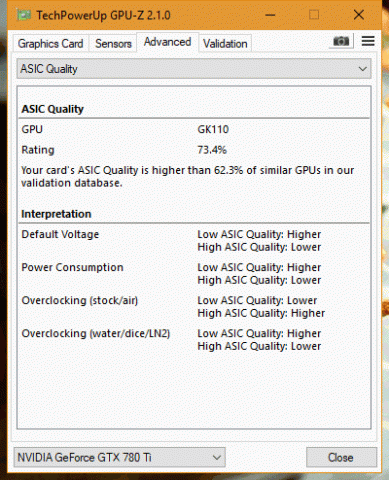The image size is (389, 480).
Task: Select the GK110 GPU value
Action: coord(213,129)
